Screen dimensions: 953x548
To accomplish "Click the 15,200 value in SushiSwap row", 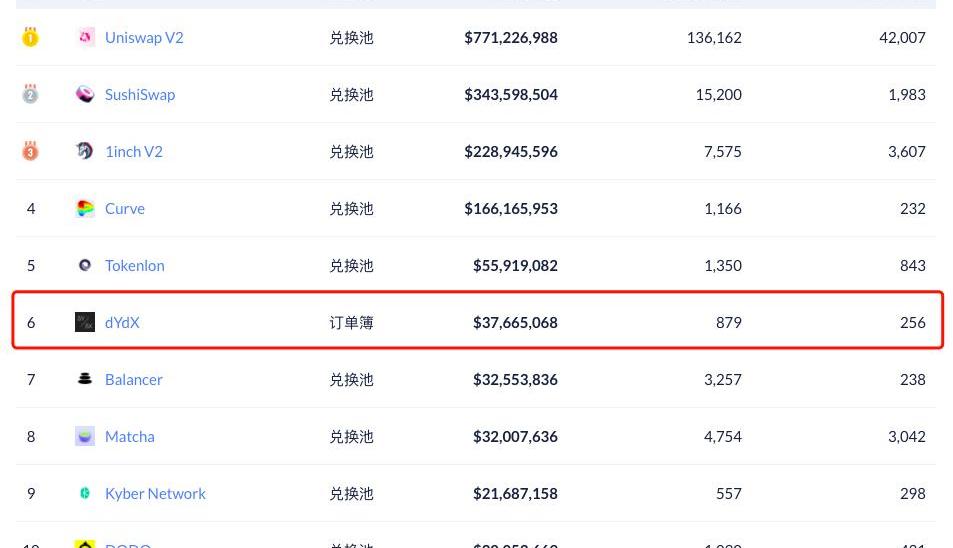I will point(718,95).
